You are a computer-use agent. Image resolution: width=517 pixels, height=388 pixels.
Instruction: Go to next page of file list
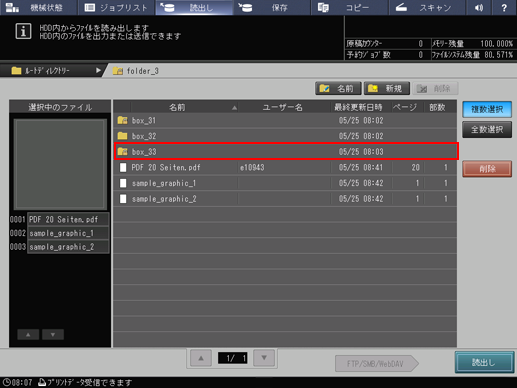pos(264,358)
